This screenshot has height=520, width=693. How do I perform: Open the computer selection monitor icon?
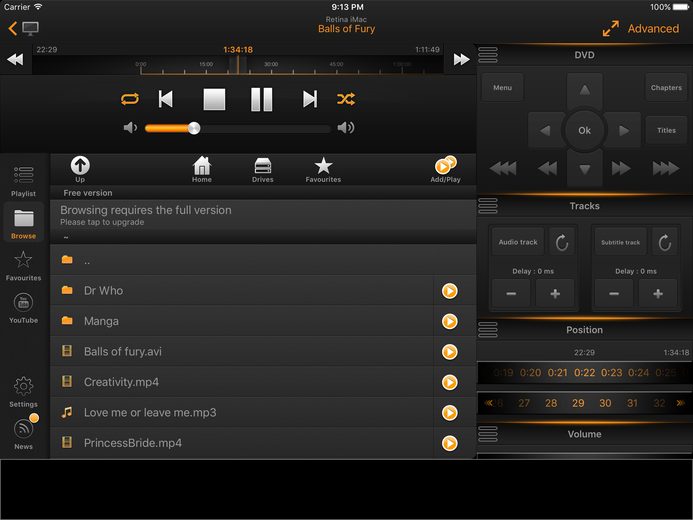click(30, 29)
